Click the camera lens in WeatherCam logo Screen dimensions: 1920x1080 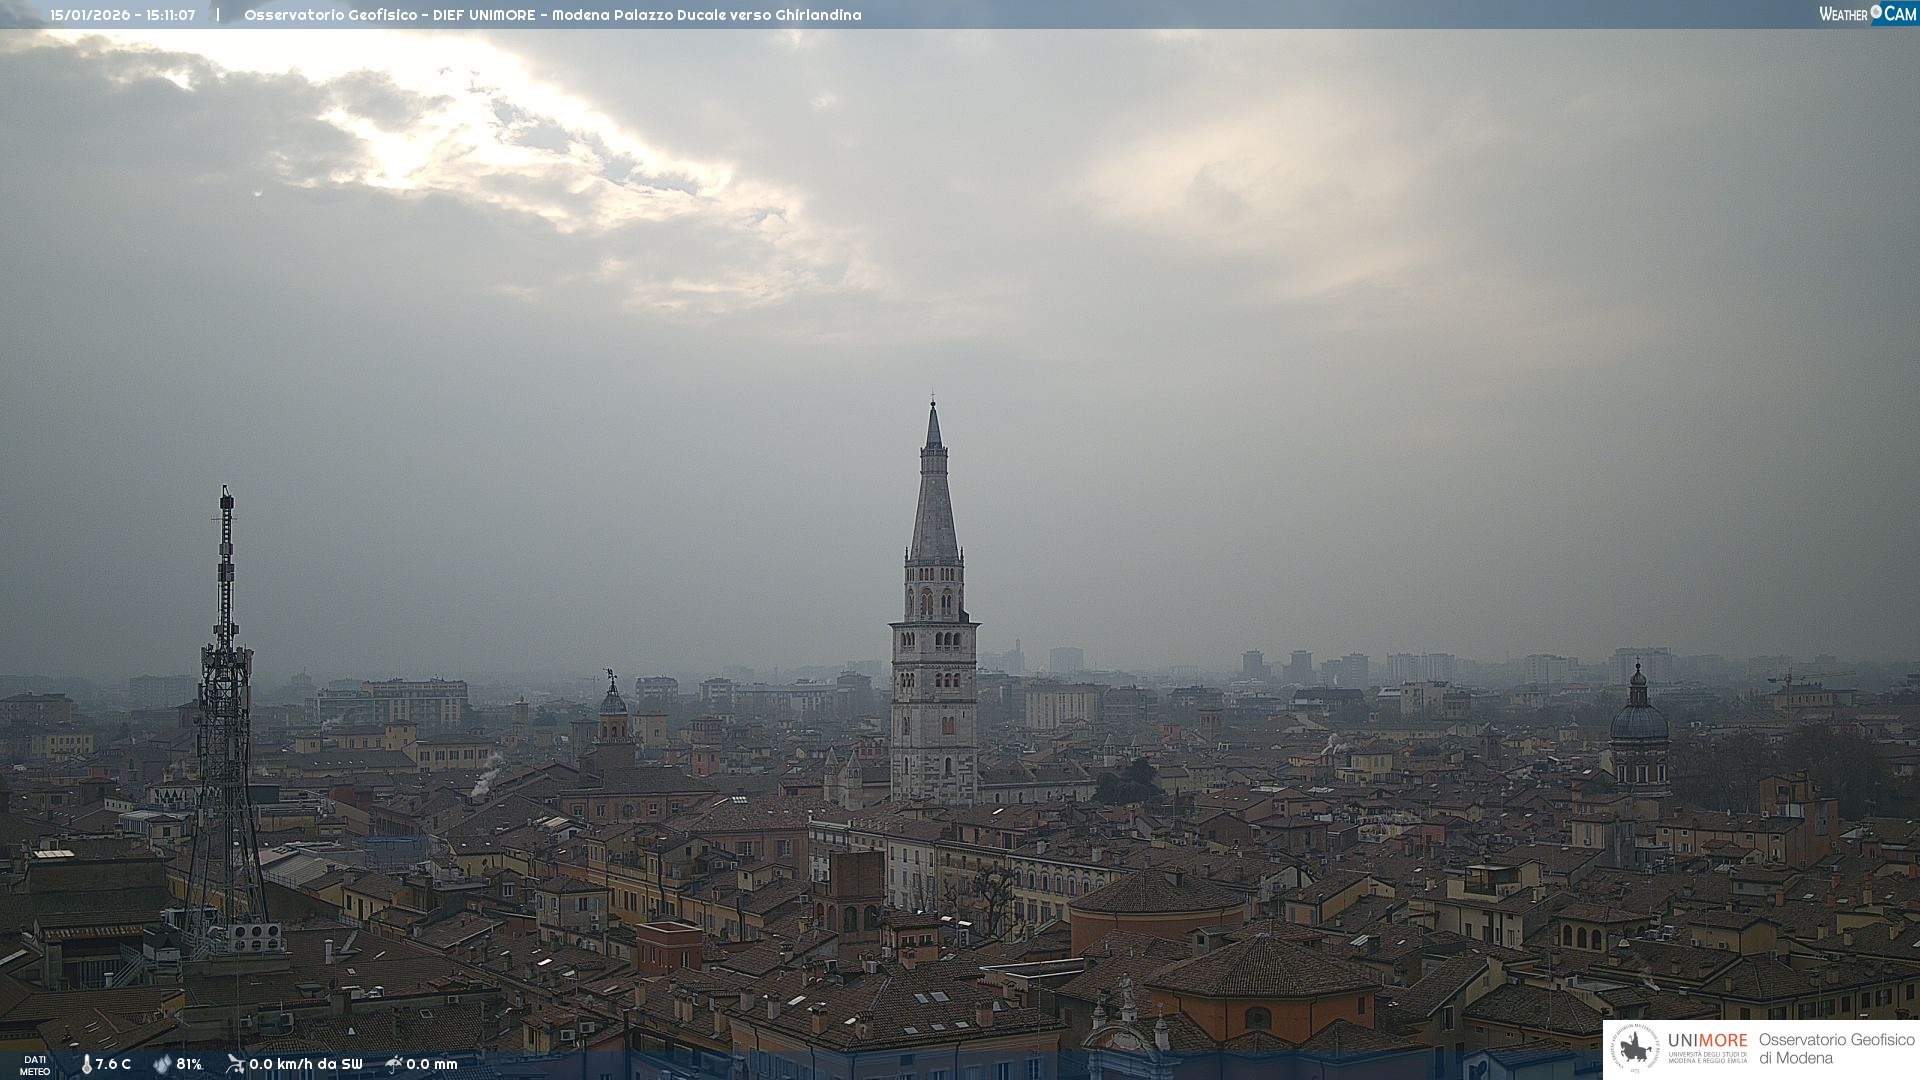1876,12
